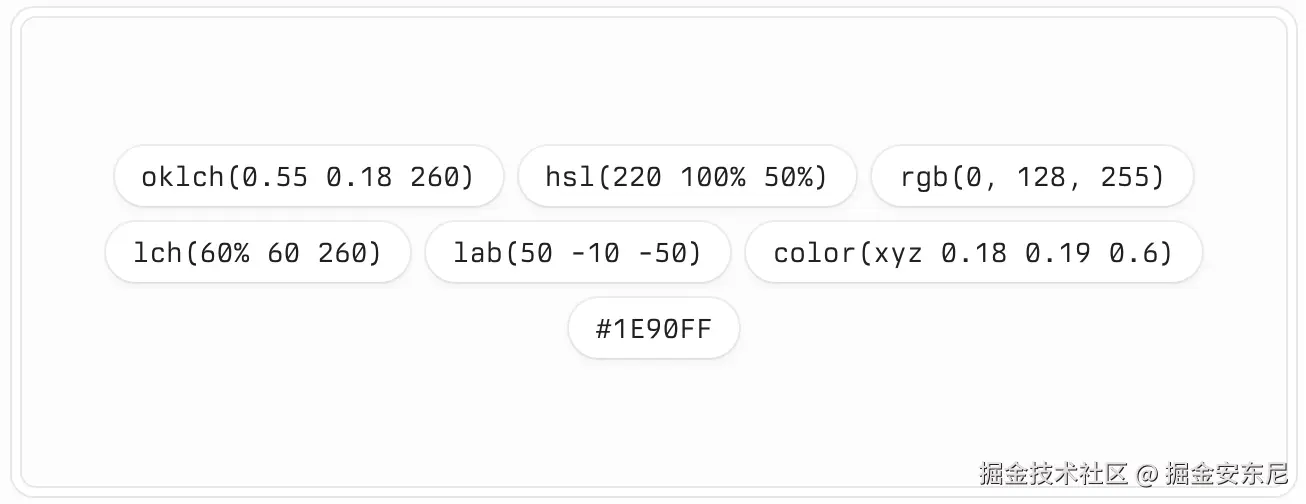This screenshot has height=504, width=1306.
Task: Pick the LCH percentage lightness tag
Action: pos(258,252)
